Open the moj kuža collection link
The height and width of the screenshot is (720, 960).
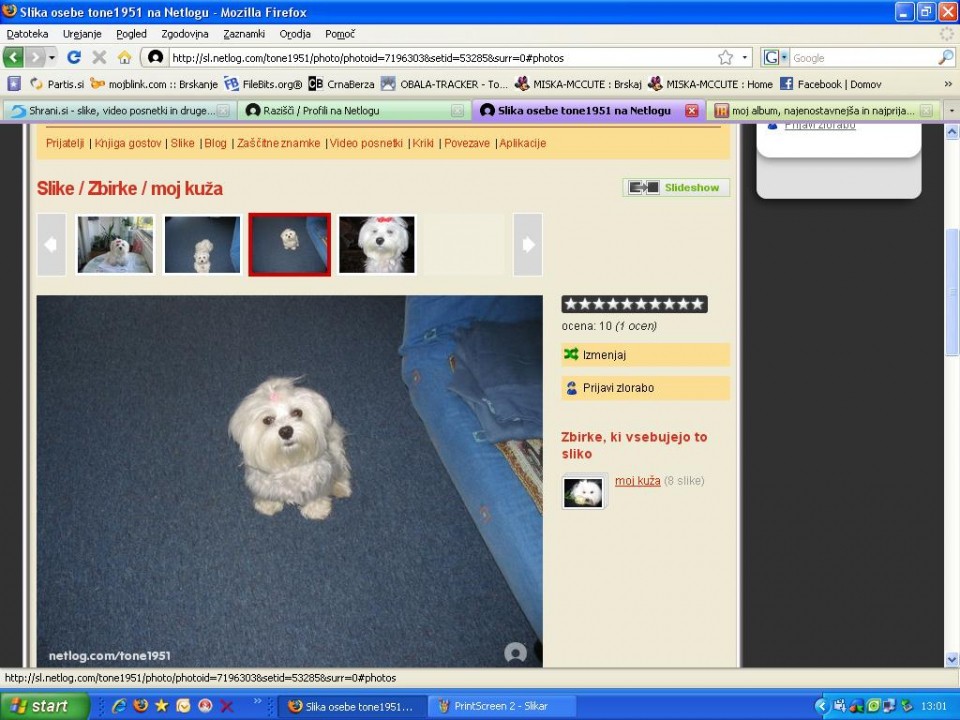pos(637,481)
